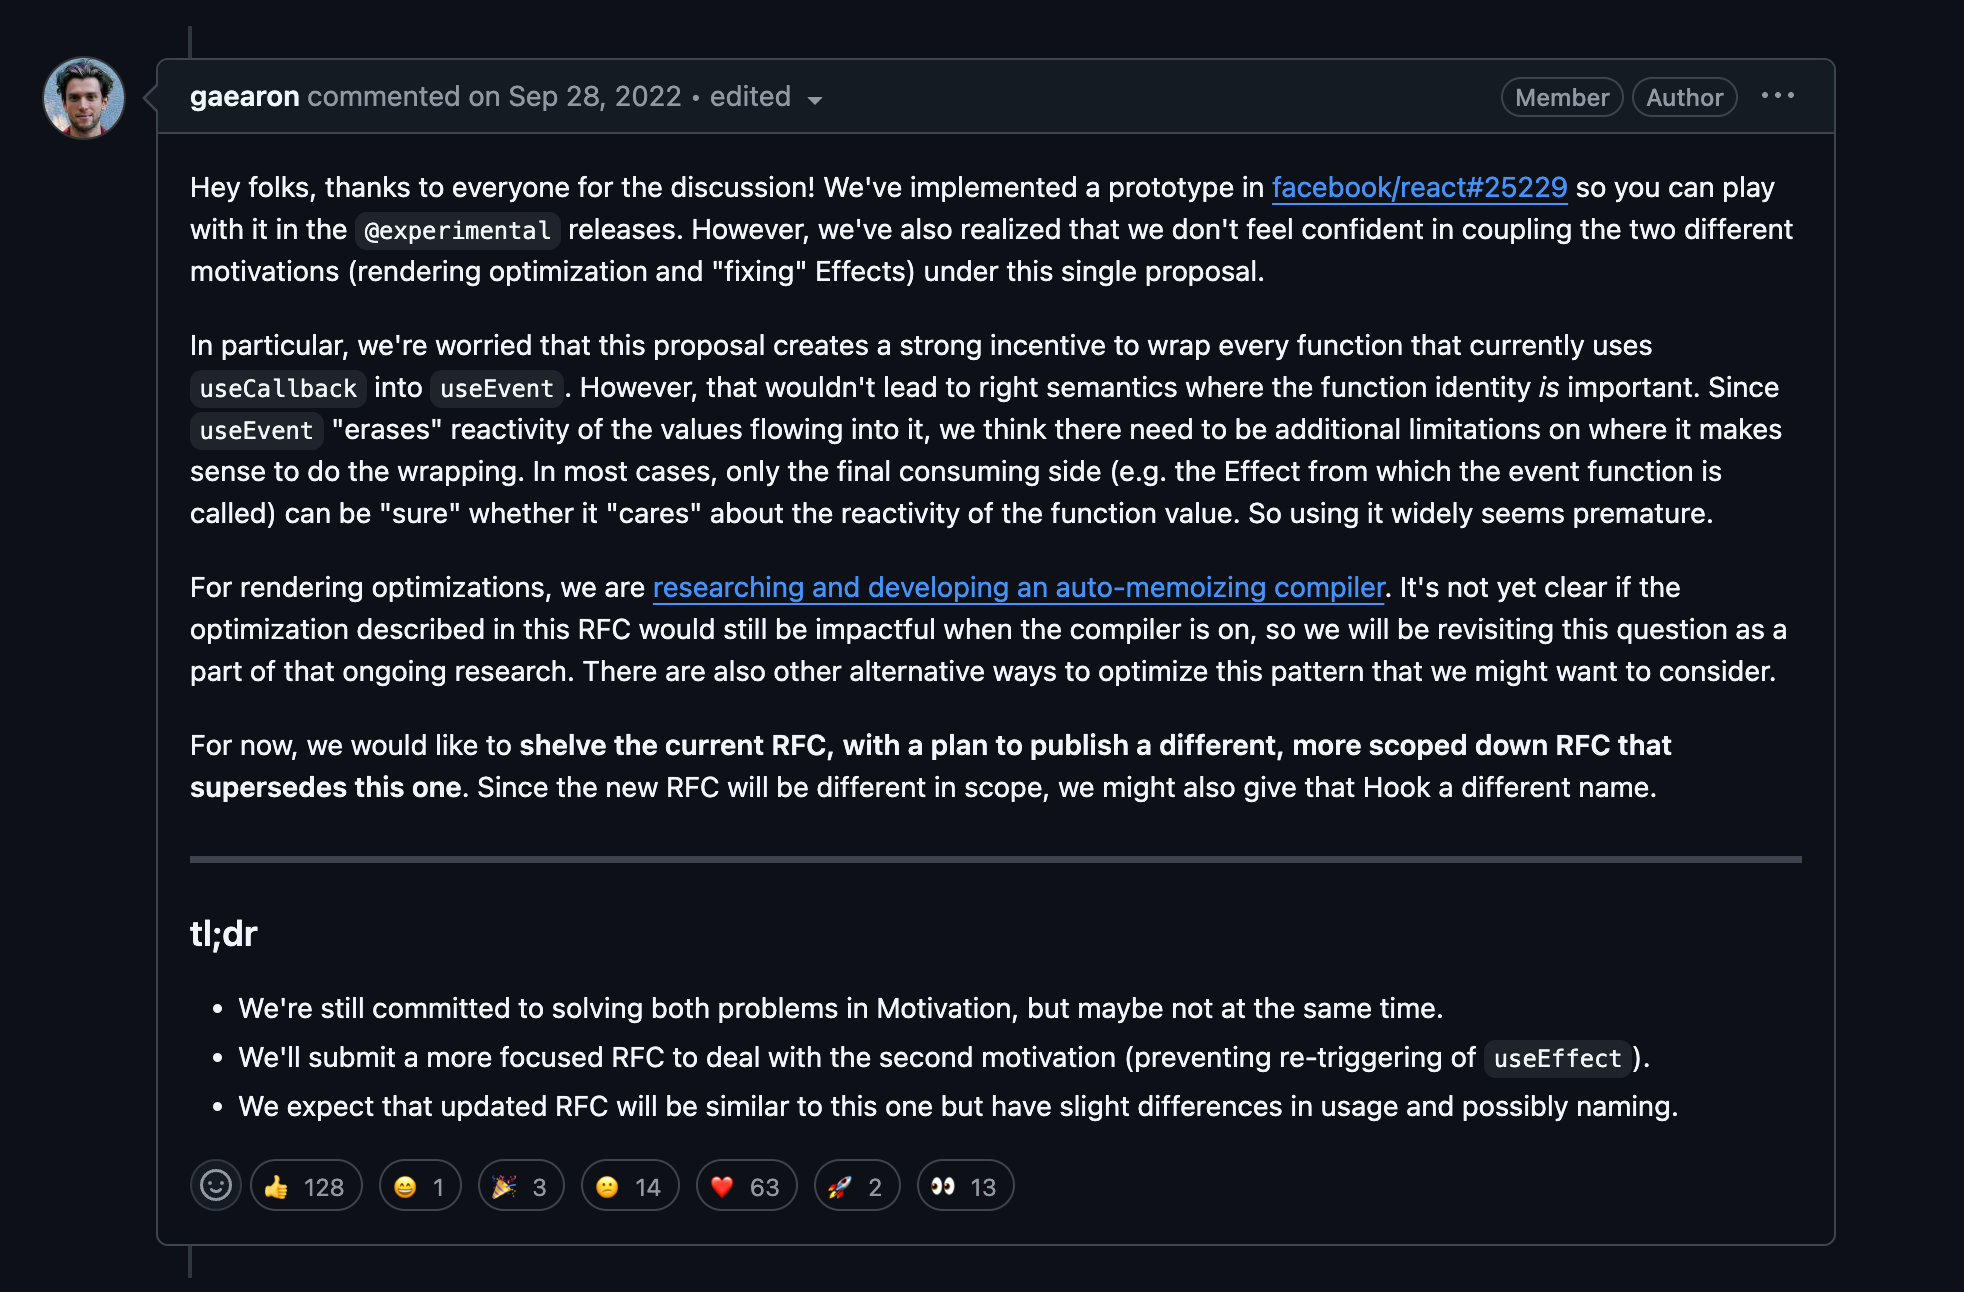Click the eyes reaction showing 13
Viewport: 1964px width, 1292px height.
point(965,1186)
